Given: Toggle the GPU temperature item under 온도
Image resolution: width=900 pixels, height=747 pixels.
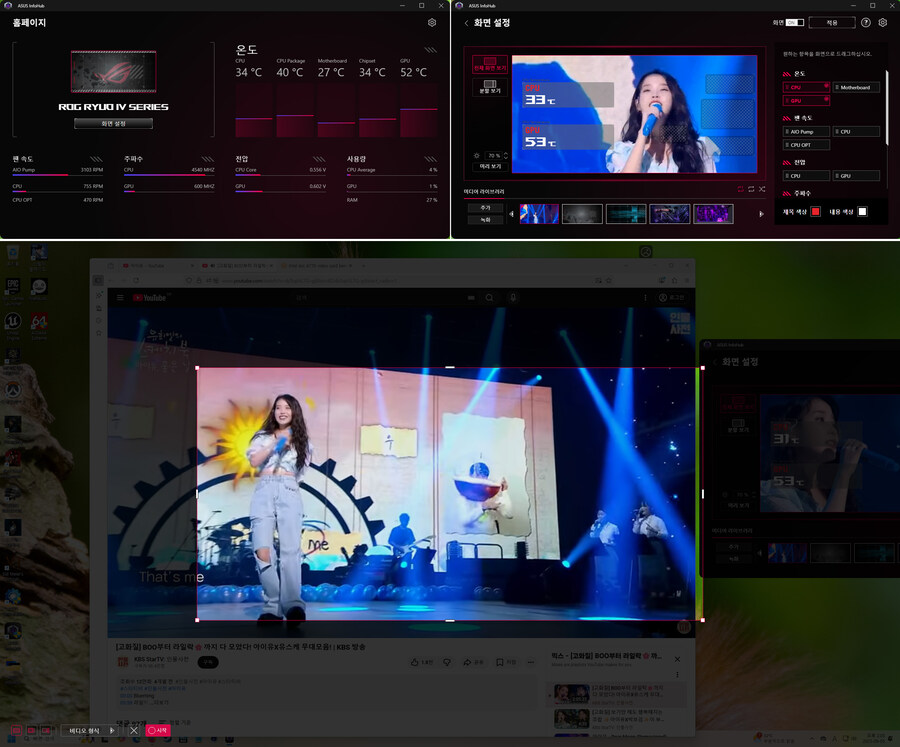Looking at the screenshot, I should [x=806, y=101].
